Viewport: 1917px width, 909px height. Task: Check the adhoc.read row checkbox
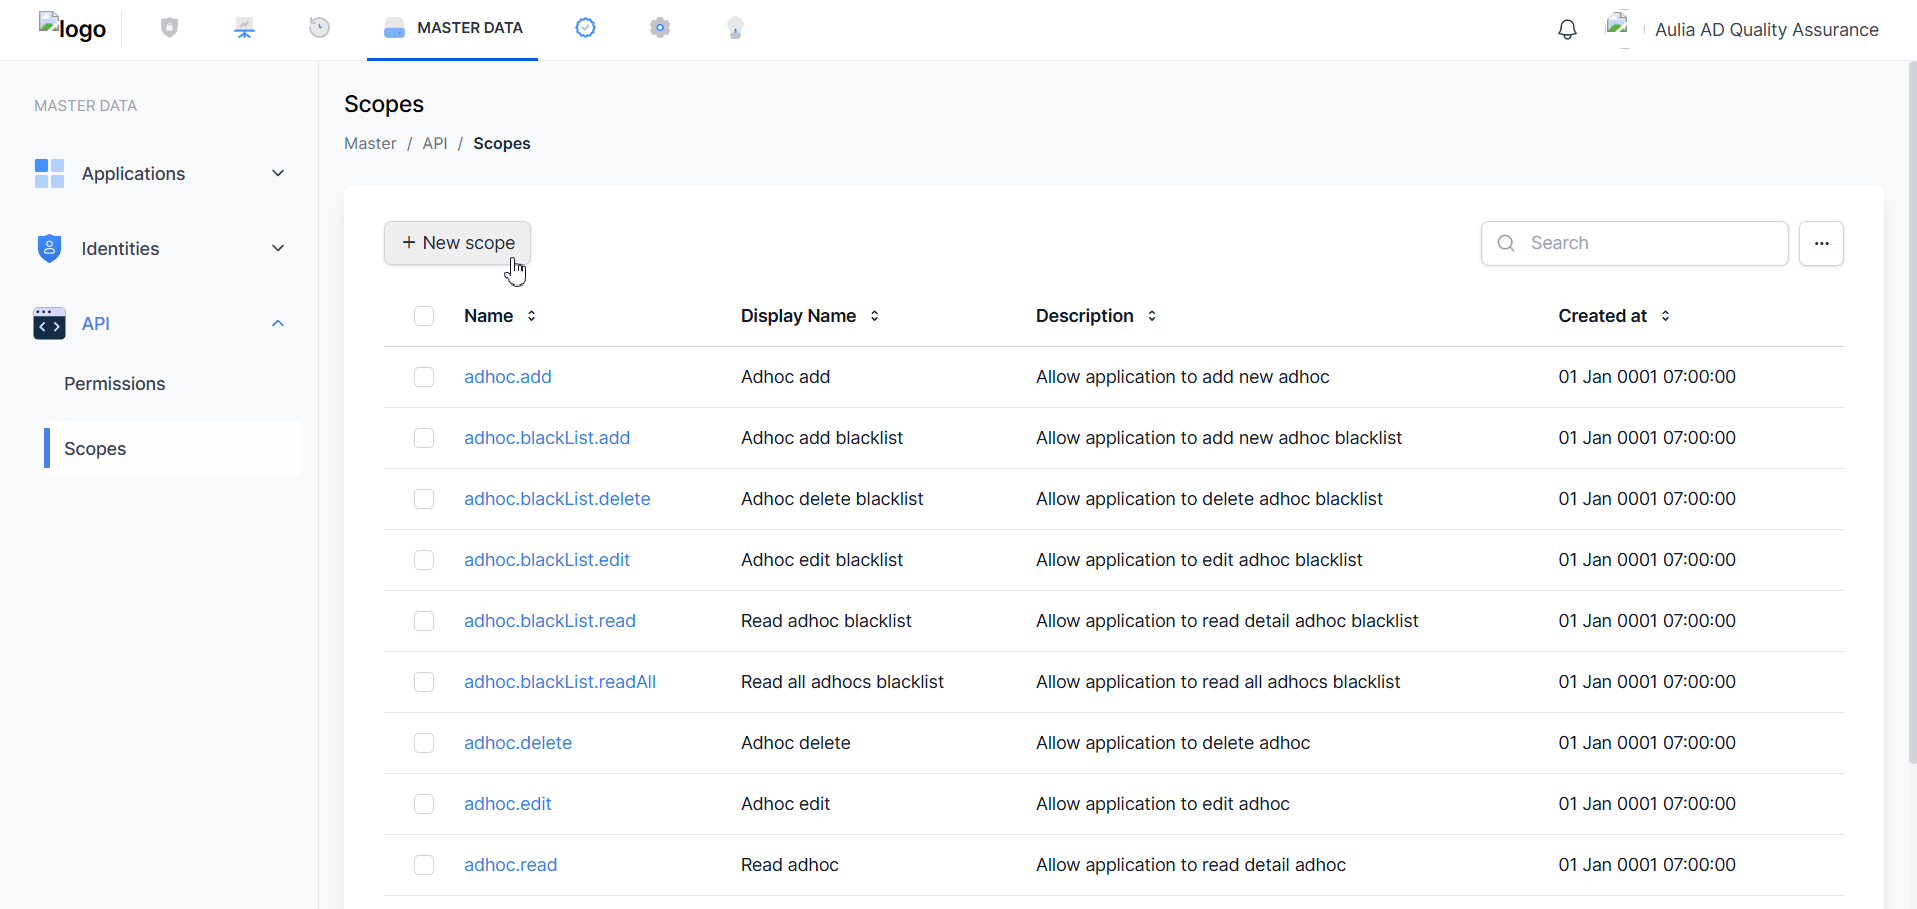pos(424,865)
